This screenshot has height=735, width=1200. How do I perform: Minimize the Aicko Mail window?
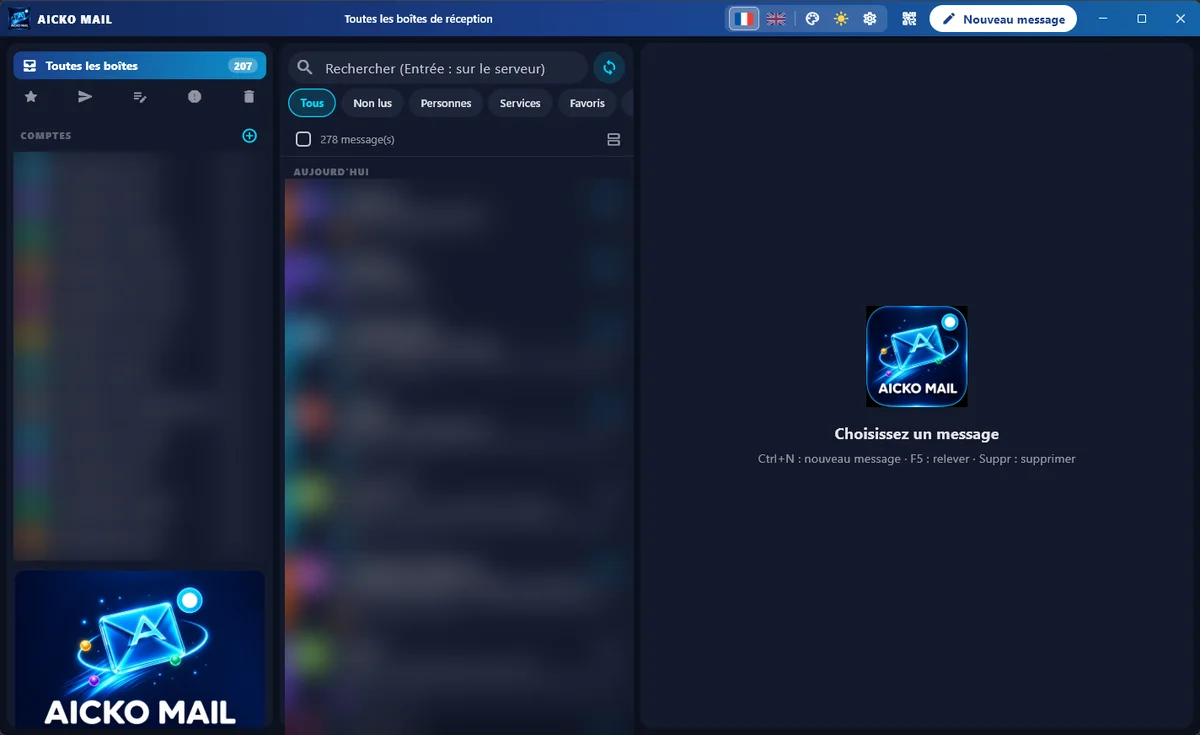coord(1104,19)
